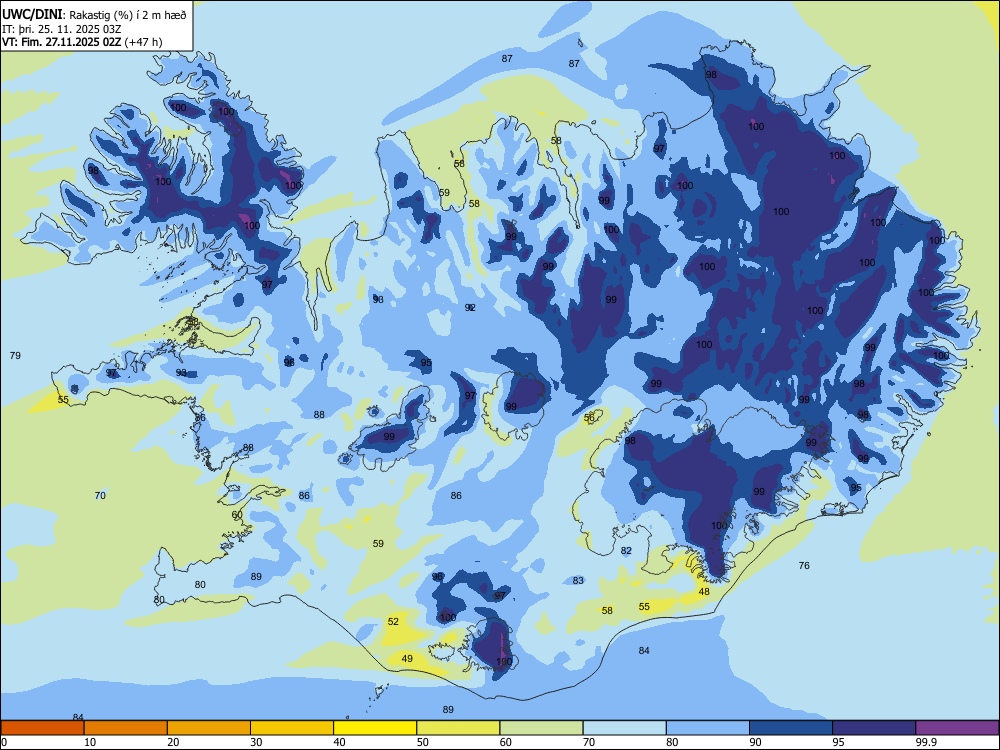1000x750 pixels.
Task: Click the map humidity value '52'
Action: tap(393, 621)
